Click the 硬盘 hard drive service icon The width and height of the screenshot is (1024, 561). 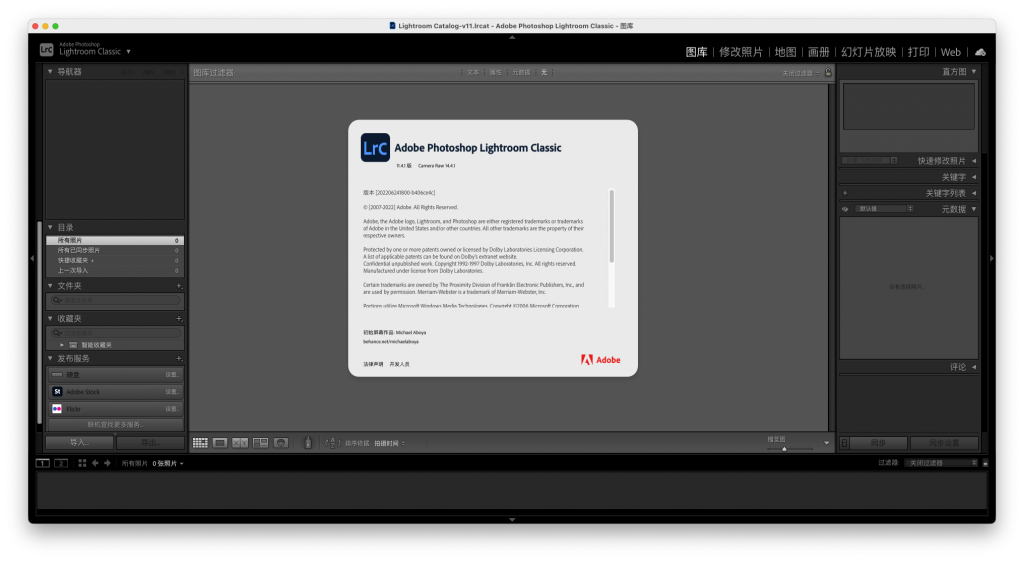click(x=57, y=375)
